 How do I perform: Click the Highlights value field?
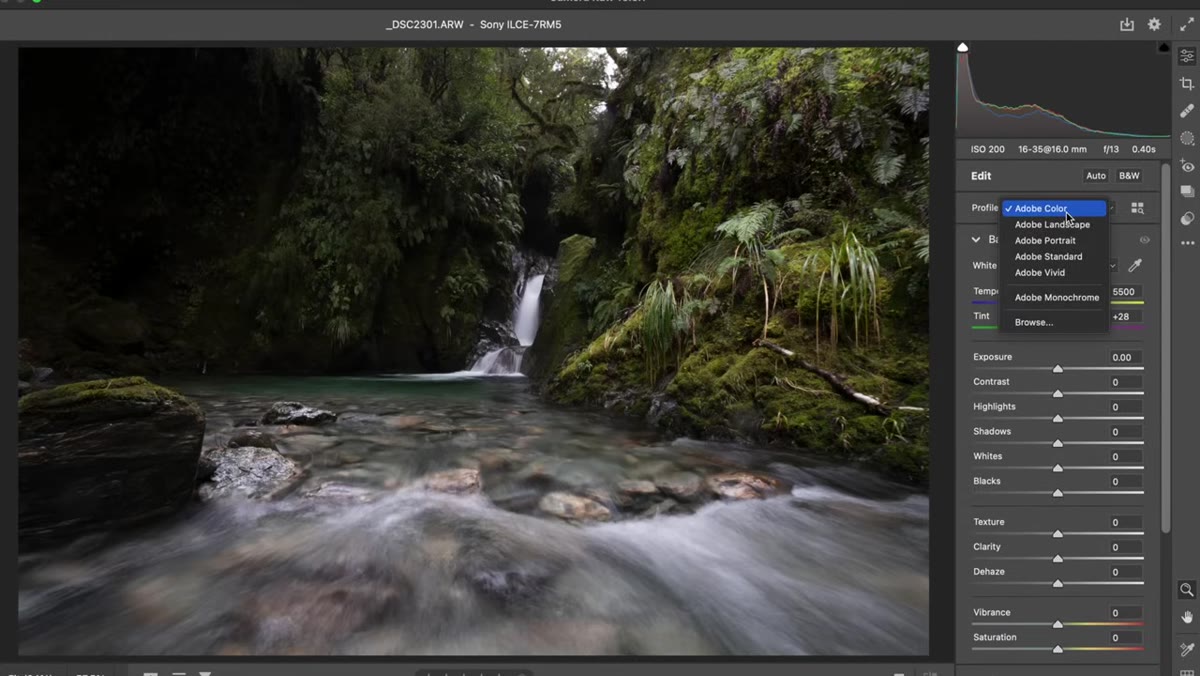[x=1125, y=407]
